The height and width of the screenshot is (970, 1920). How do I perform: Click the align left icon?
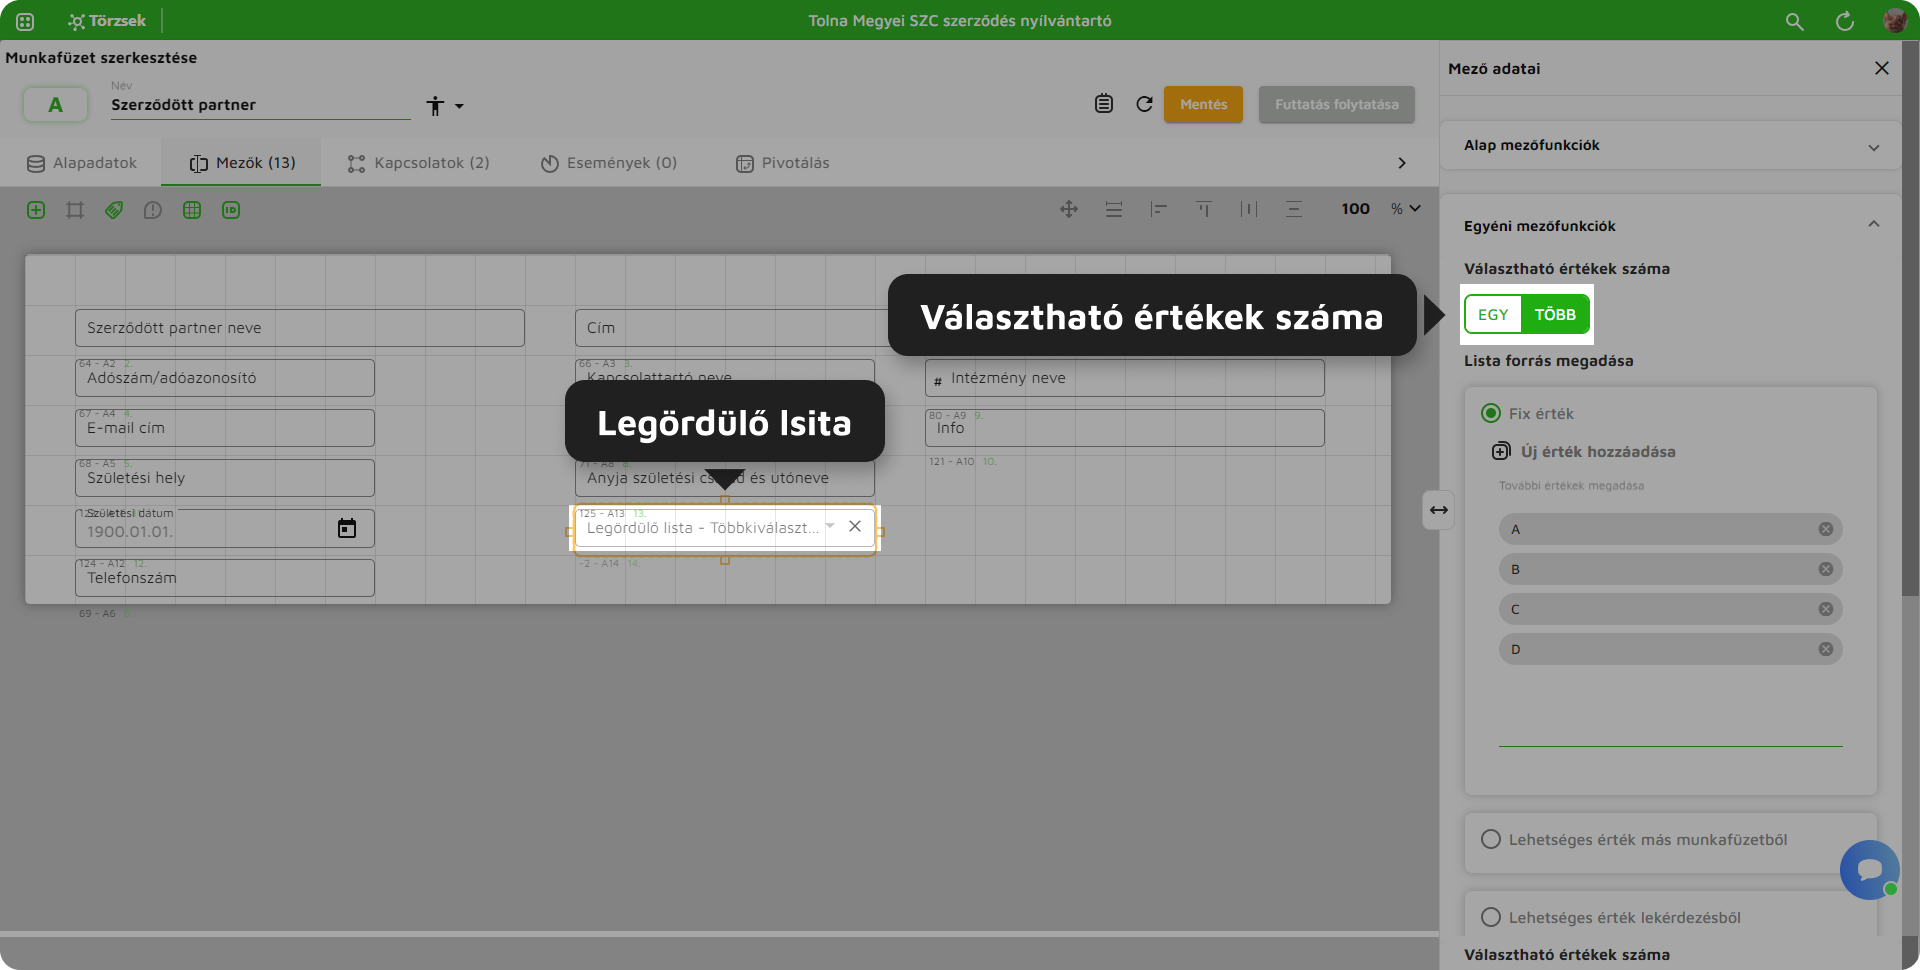coord(1159,209)
